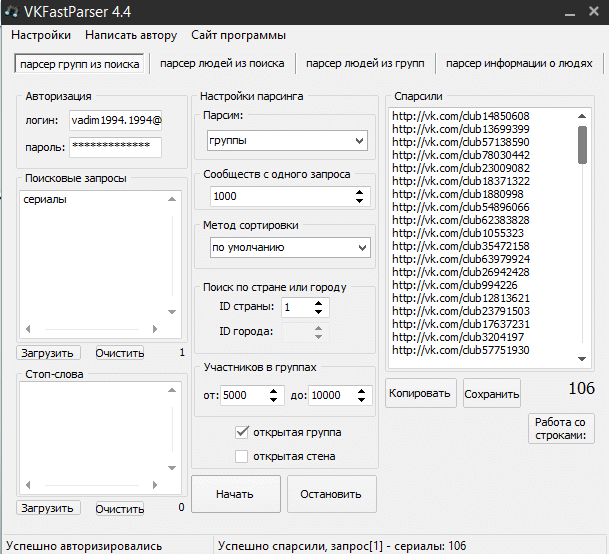
Task: Toggle открытая группа checkbox
Action: 242,432
